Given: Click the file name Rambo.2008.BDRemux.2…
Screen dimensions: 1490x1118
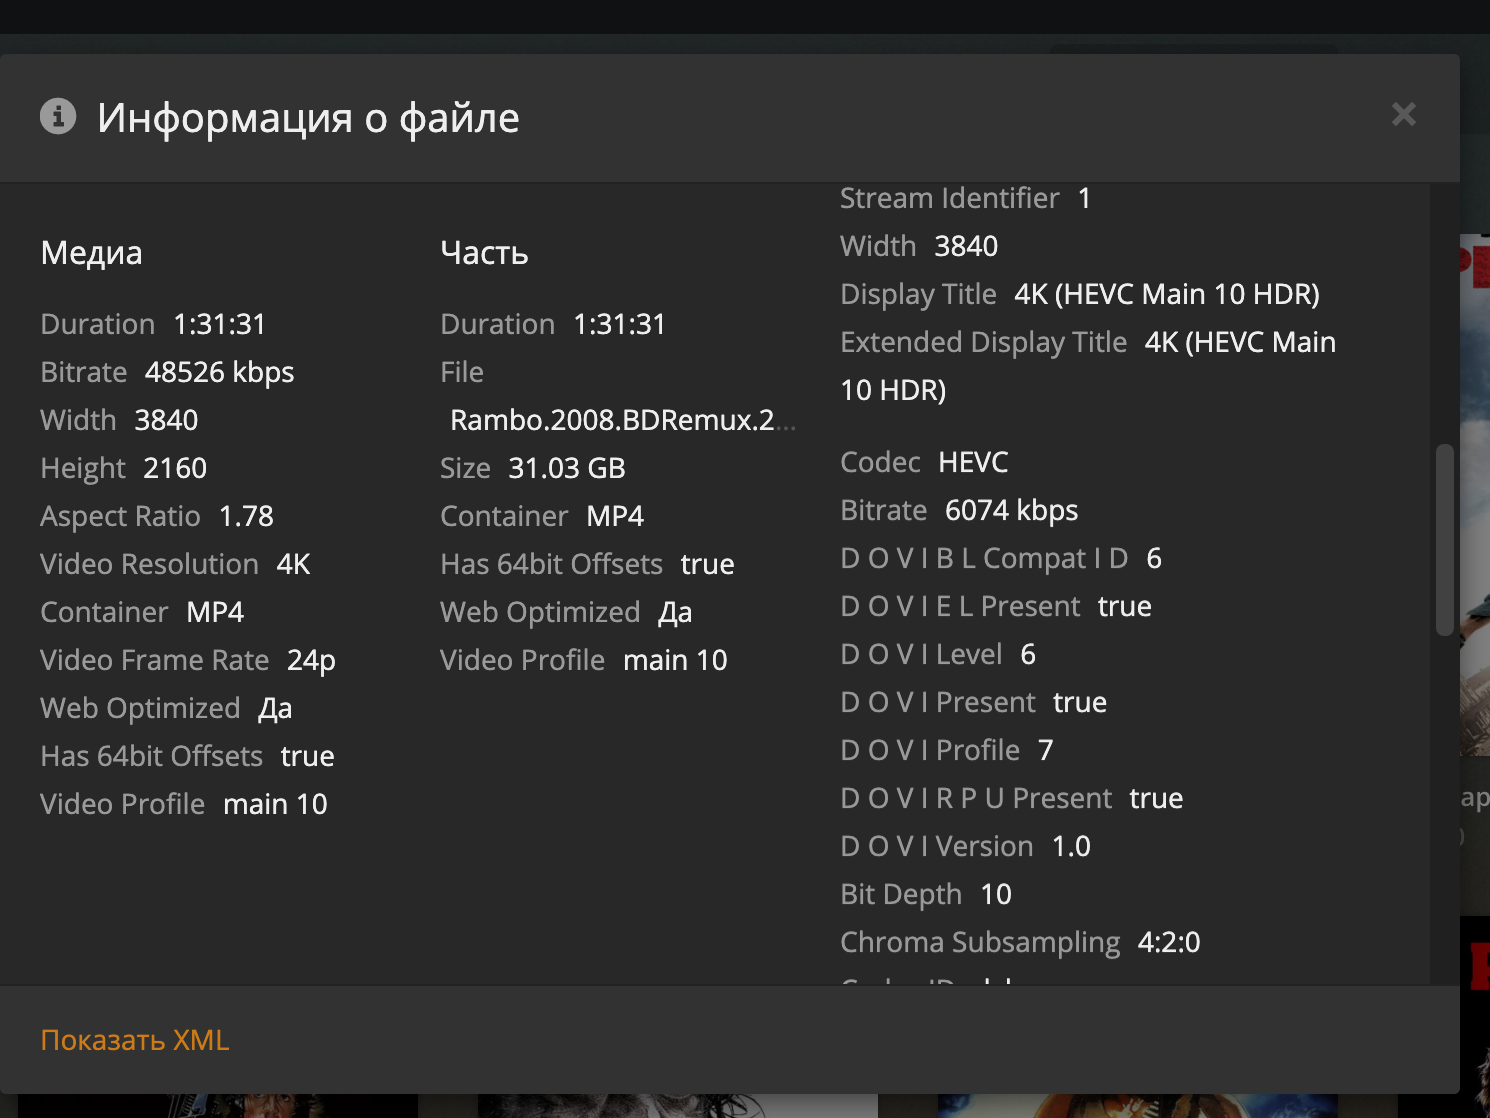Looking at the screenshot, I should click(623, 420).
